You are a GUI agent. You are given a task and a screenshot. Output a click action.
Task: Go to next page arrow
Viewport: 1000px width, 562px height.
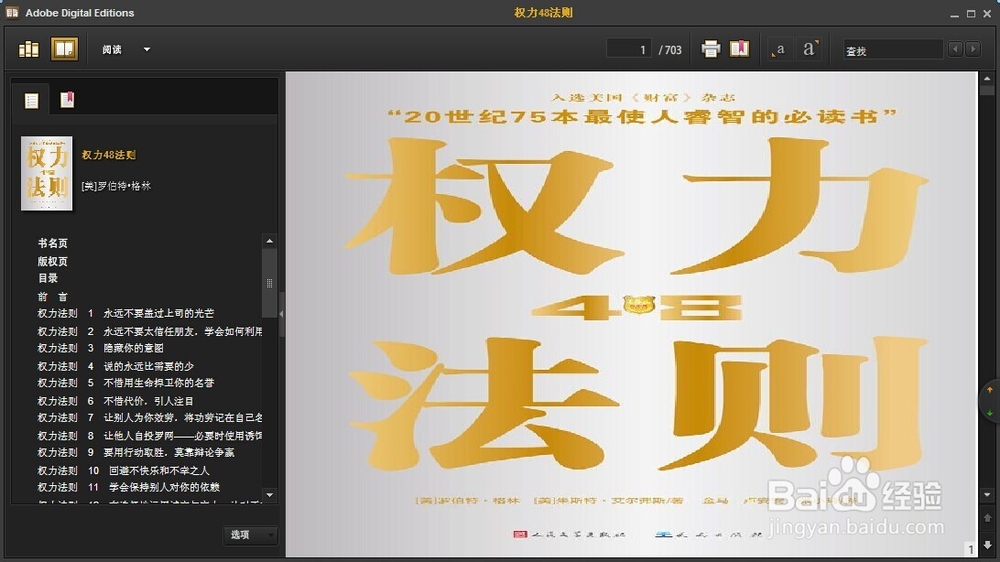pos(987,545)
